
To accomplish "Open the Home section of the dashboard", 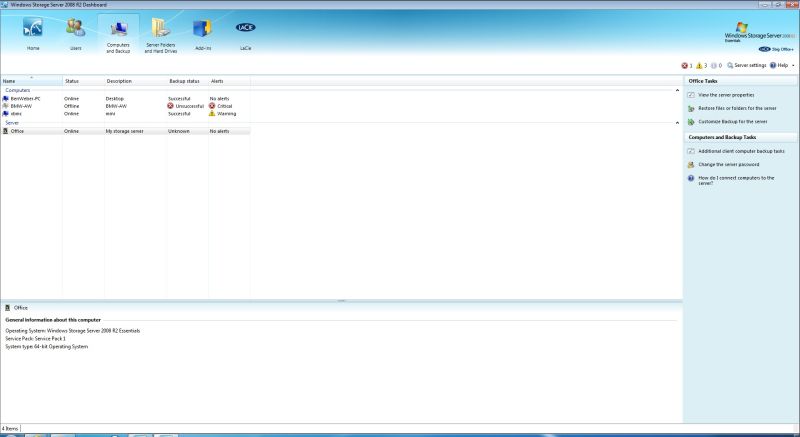I will 33,34.
